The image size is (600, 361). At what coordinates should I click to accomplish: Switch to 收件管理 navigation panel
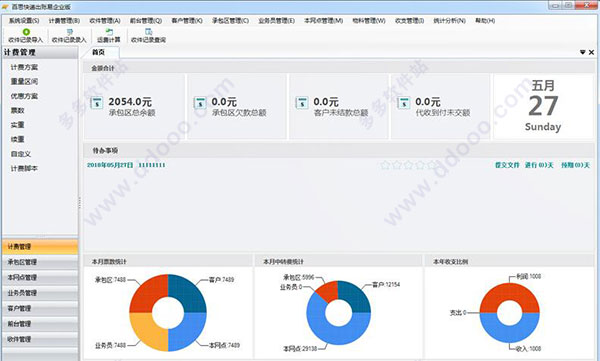[x=40, y=339]
